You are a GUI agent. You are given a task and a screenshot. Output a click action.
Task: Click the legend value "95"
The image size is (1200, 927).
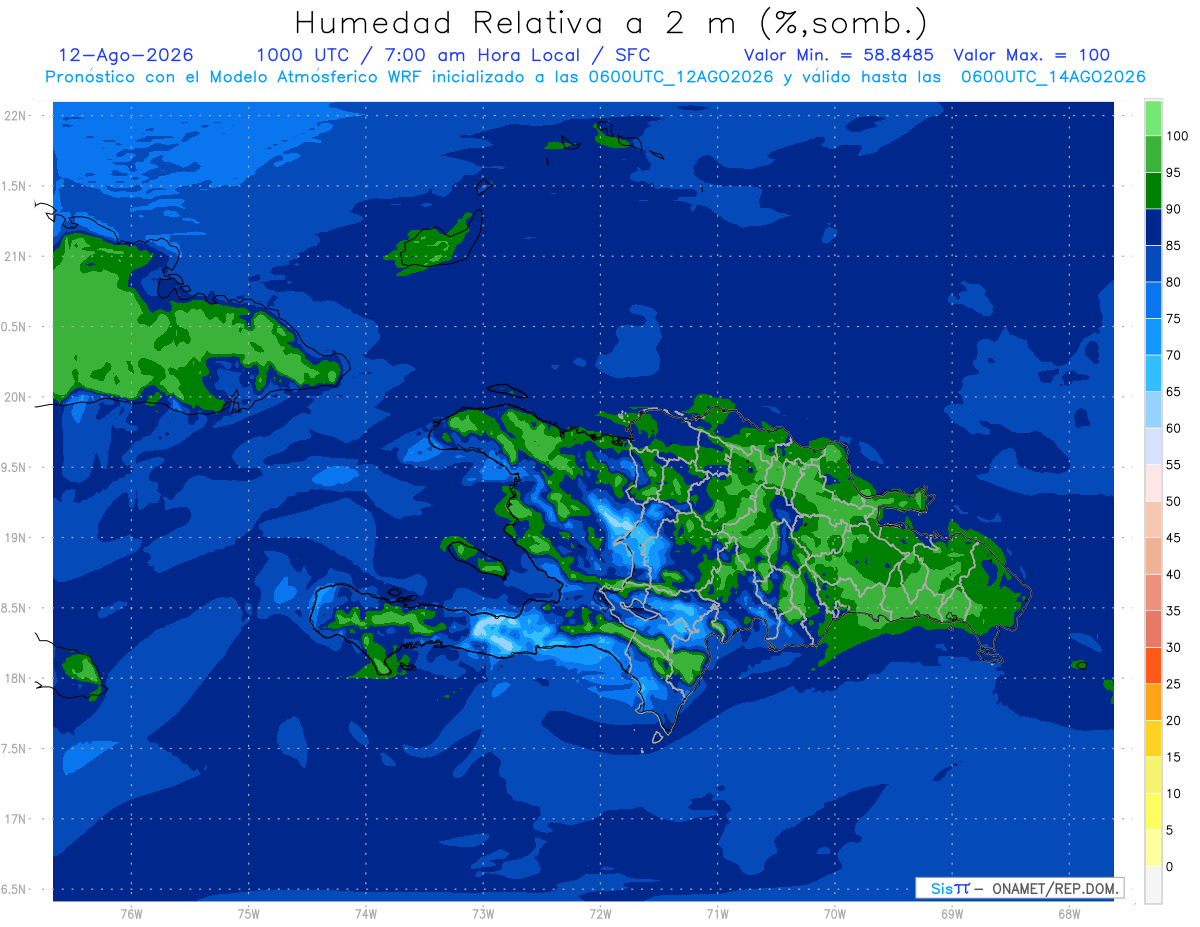point(1173,172)
